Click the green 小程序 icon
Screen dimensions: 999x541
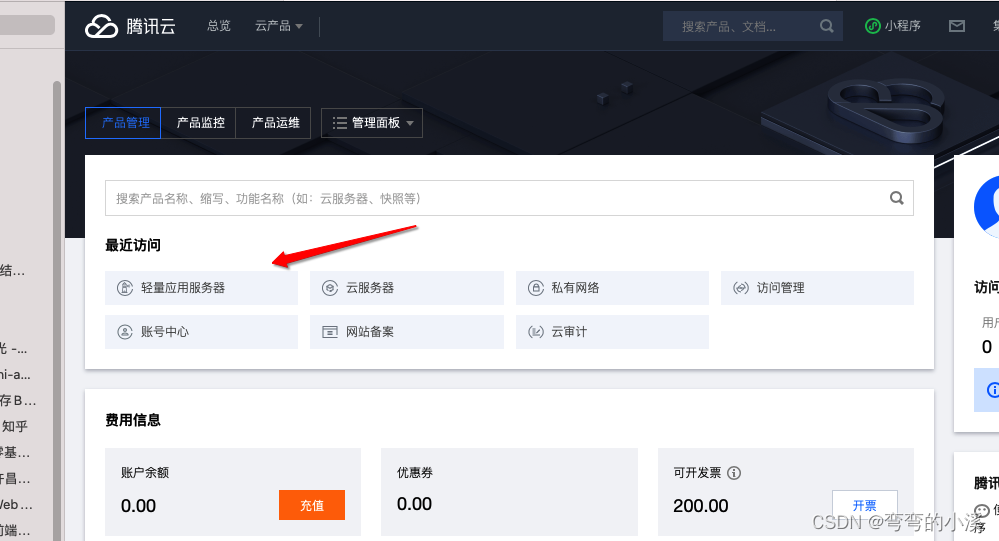coord(872,26)
